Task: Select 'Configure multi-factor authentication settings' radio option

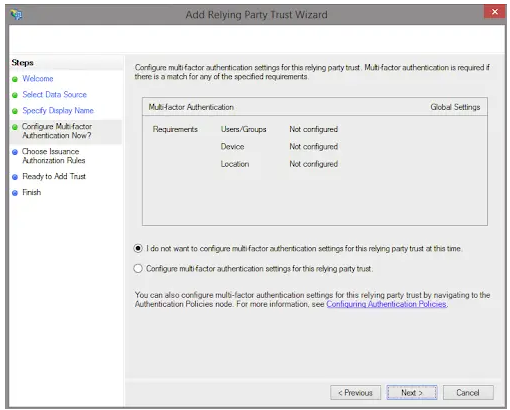Action: pos(138,269)
